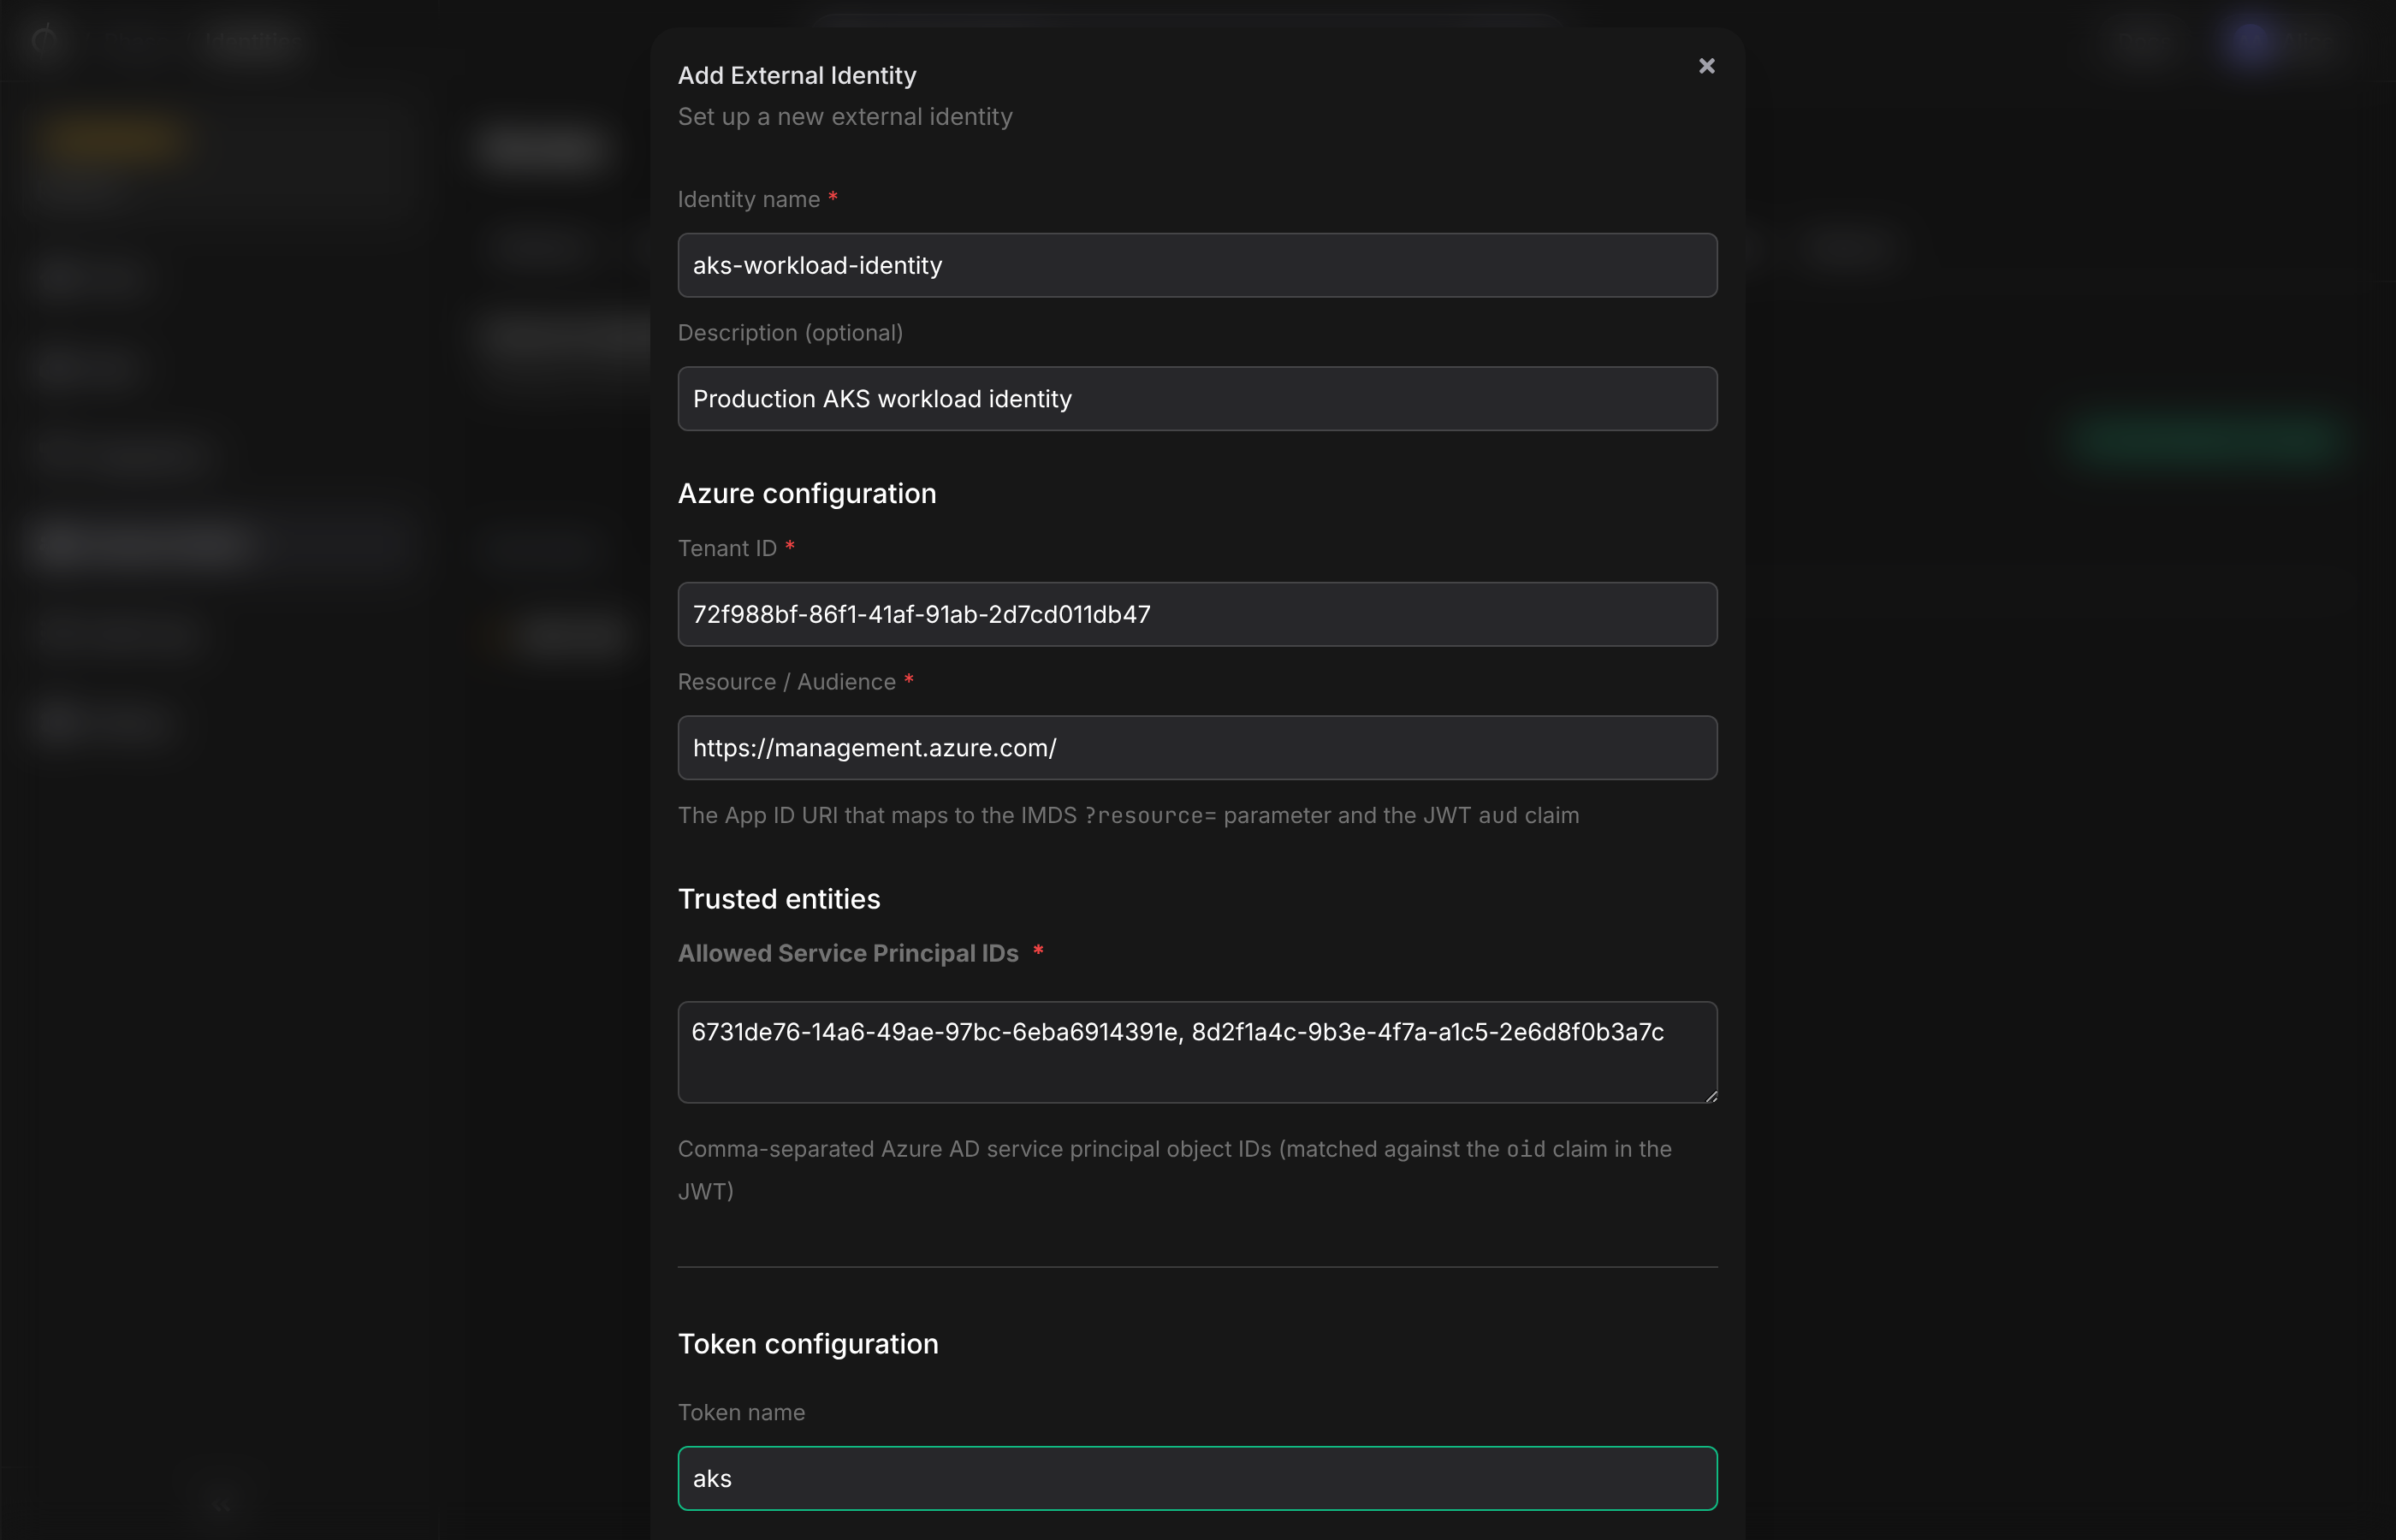Edit the Identity name field
The image size is (2396, 1540).
pos(1197,265)
